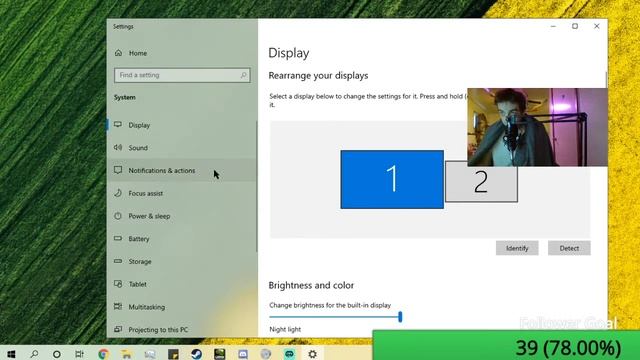Click the Home house icon
640x360 pixels.
click(118, 53)
